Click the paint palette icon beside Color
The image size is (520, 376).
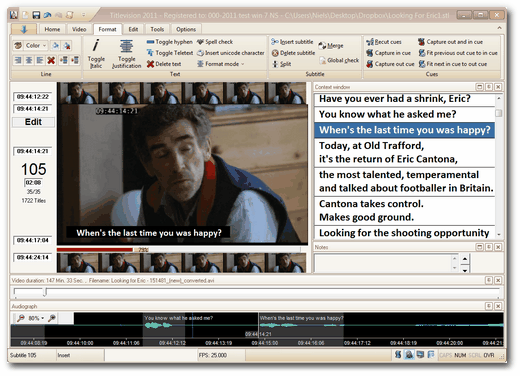pos(18,45)
